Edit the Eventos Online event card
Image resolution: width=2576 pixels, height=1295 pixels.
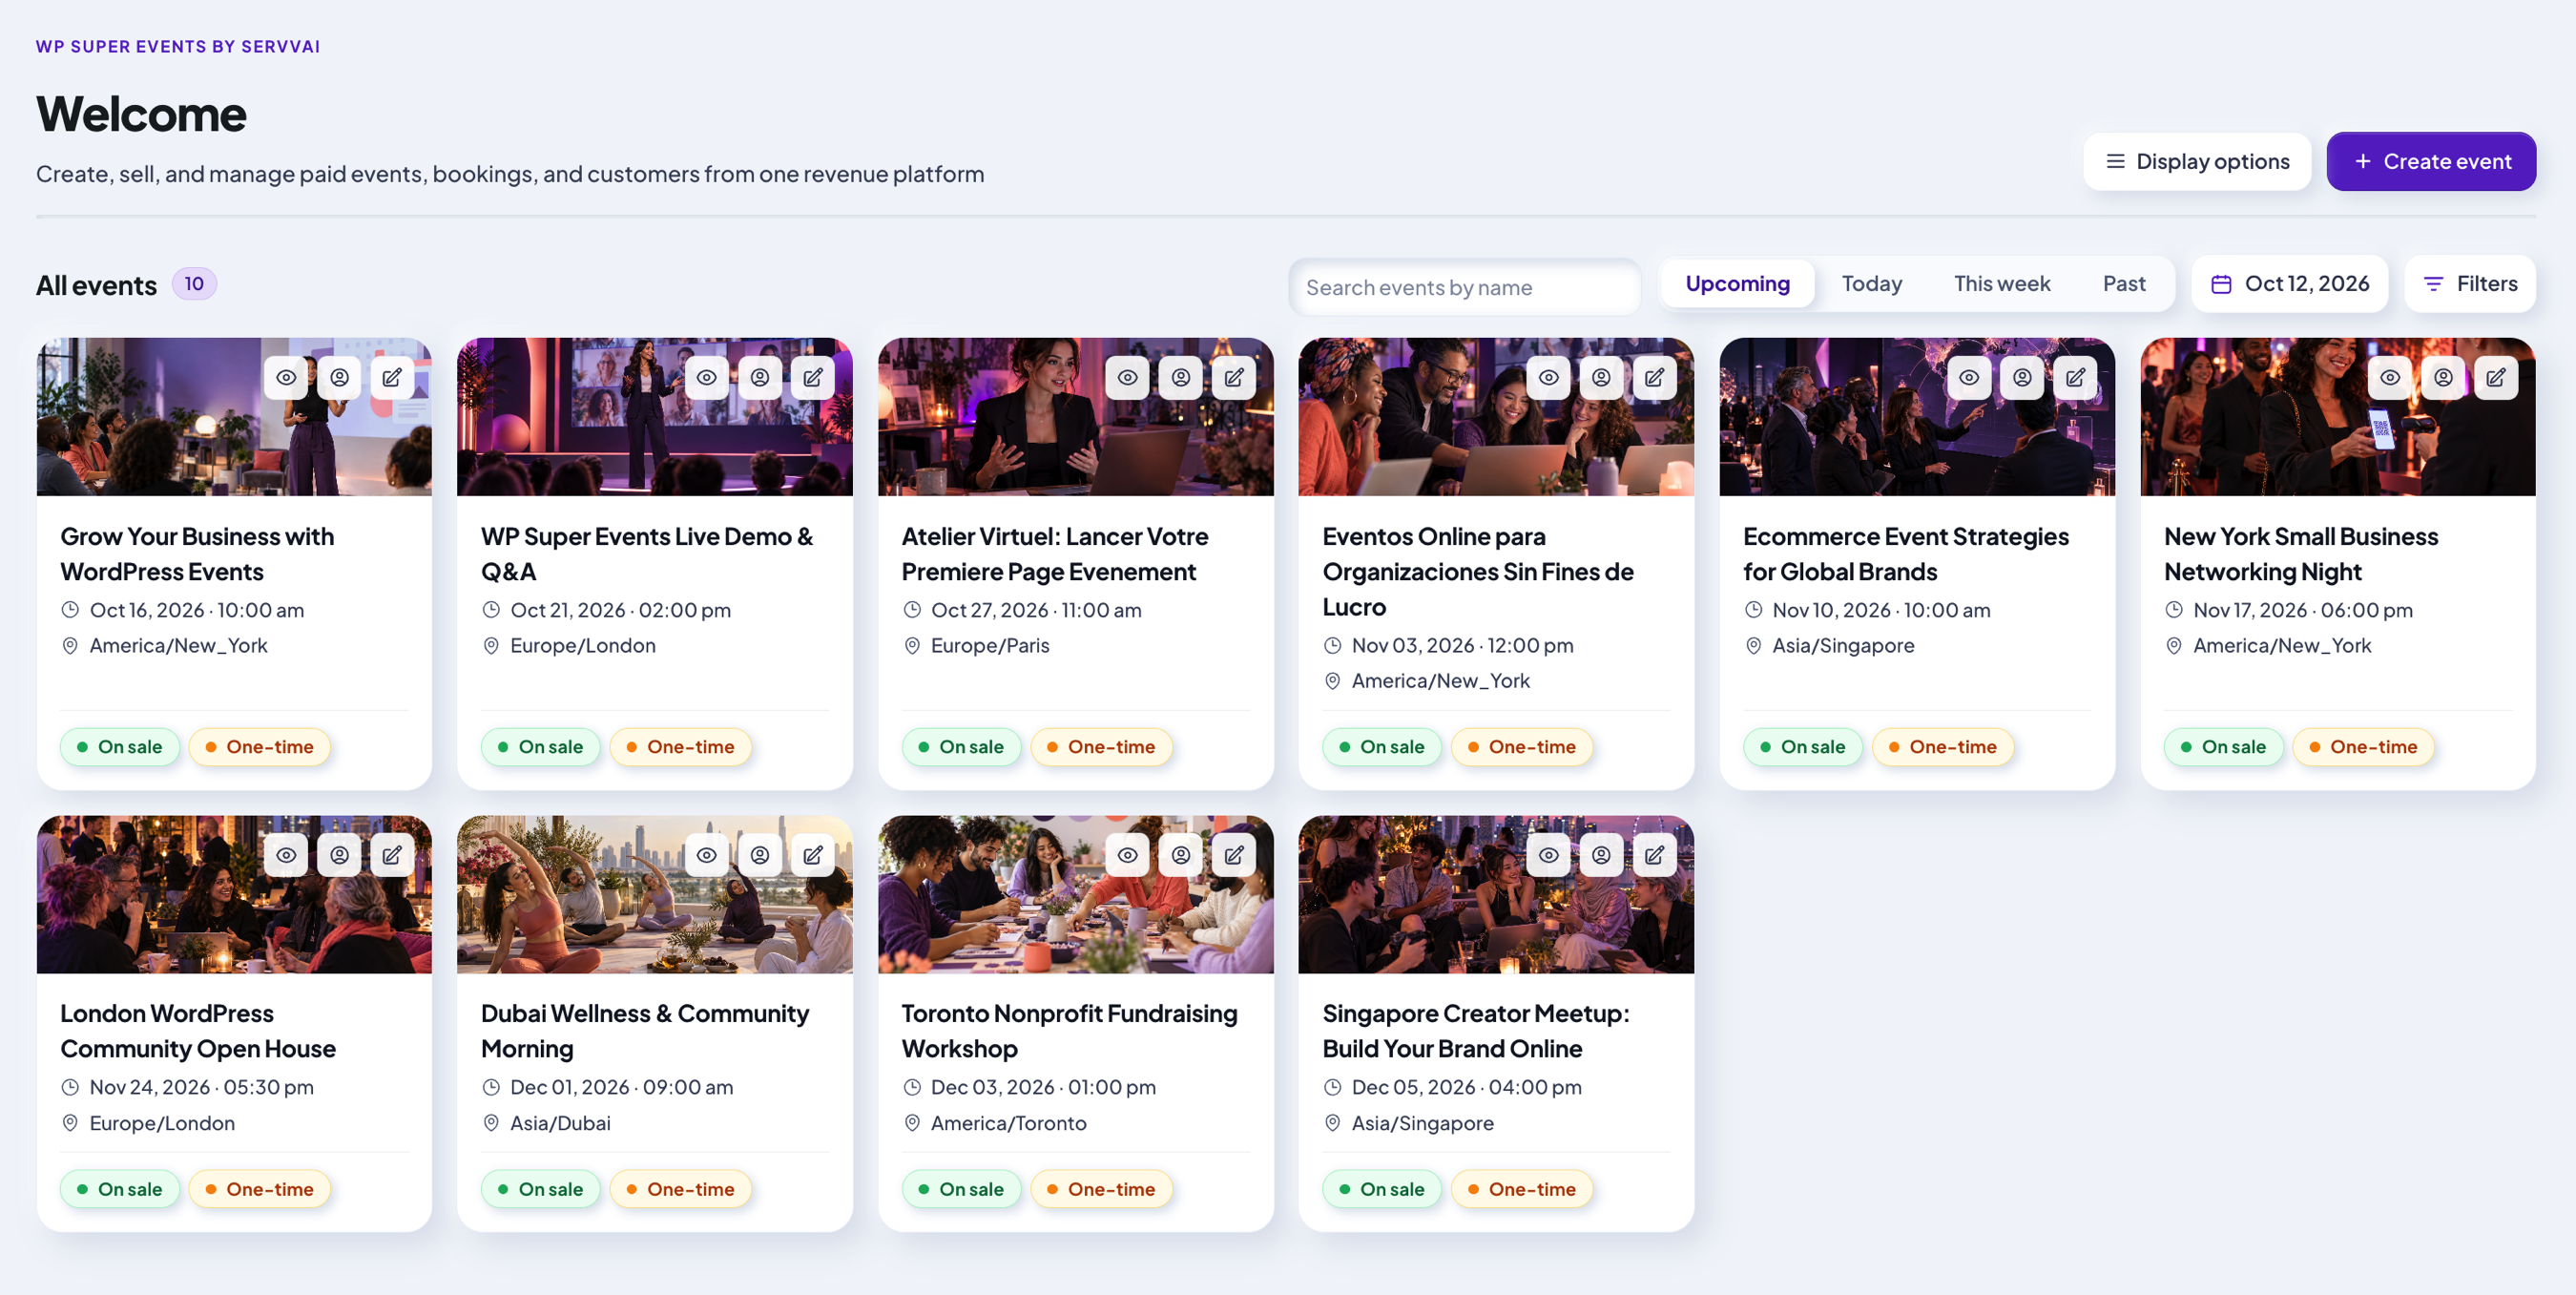coord(1655,378)
